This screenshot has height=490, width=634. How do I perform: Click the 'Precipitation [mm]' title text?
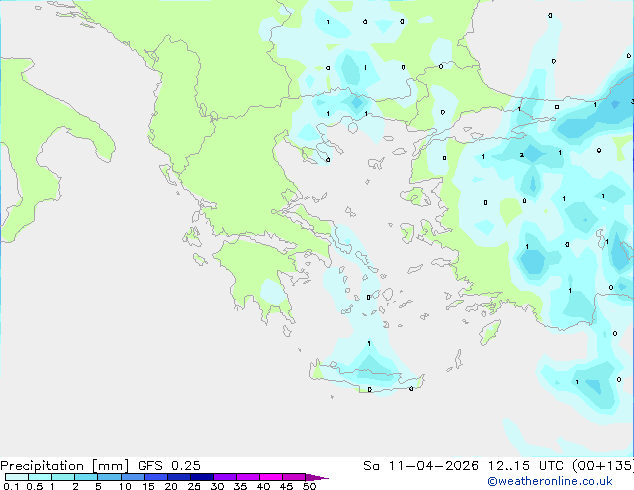point(65,466)
